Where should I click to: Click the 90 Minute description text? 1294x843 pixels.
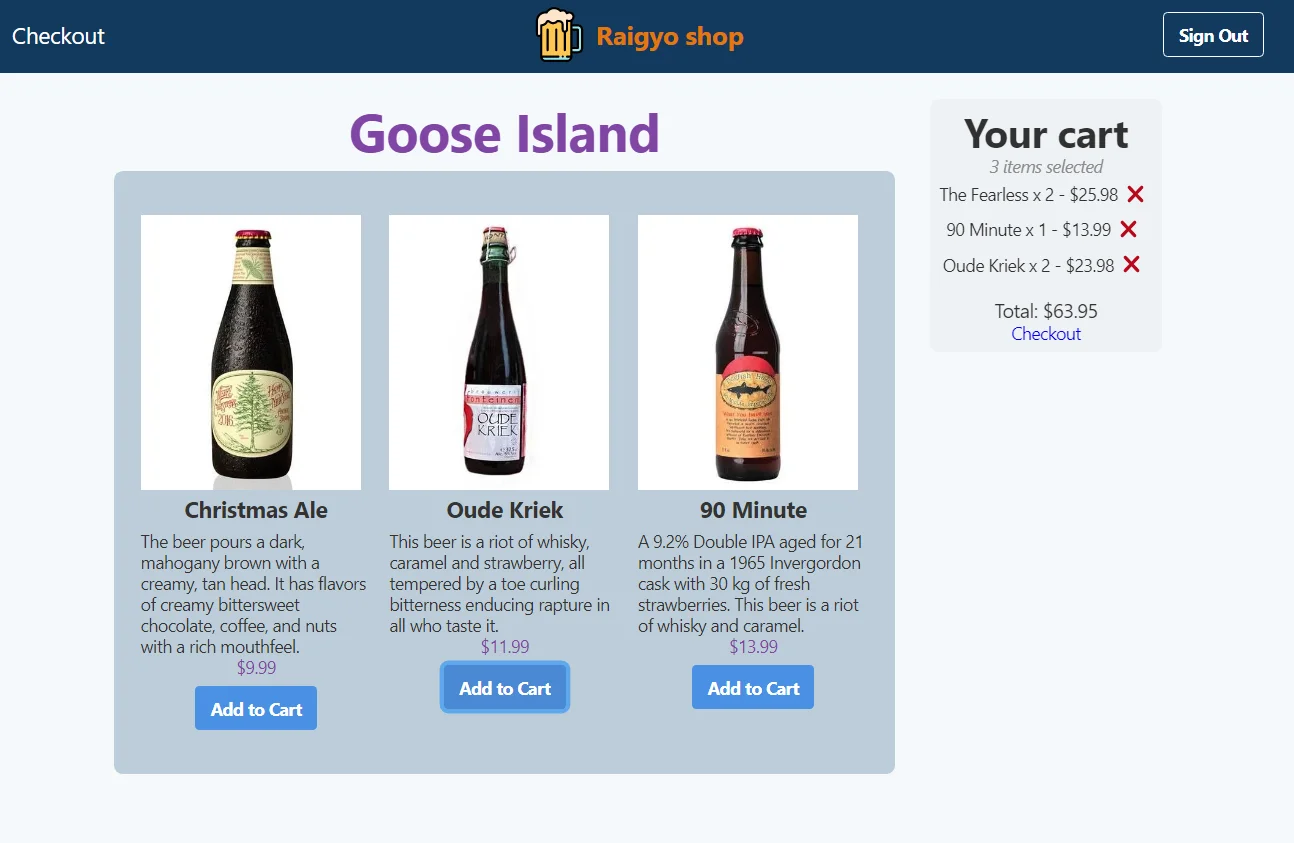(750, 584)
